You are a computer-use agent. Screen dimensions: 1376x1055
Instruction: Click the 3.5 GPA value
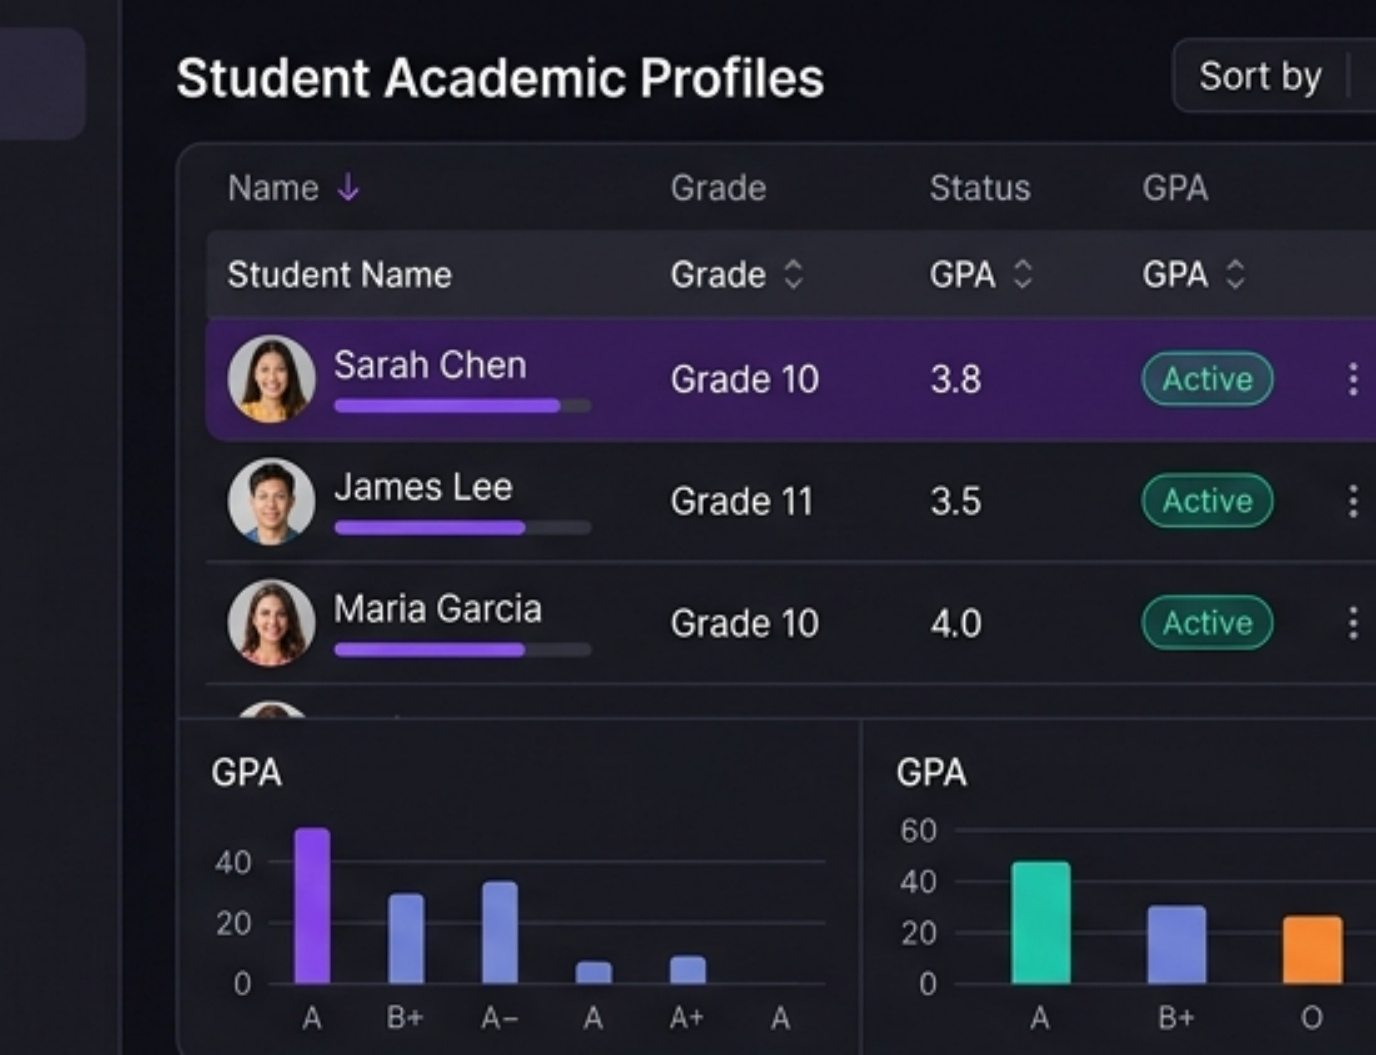[x=955, y=501]
